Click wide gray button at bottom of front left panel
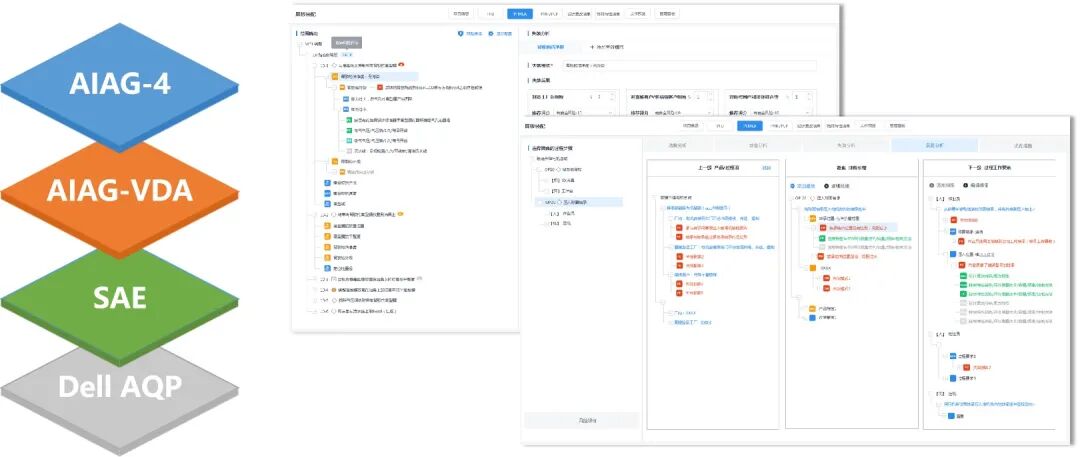Screen dimensions: 1080x457 pyautogui.click(x=582, y=420)
